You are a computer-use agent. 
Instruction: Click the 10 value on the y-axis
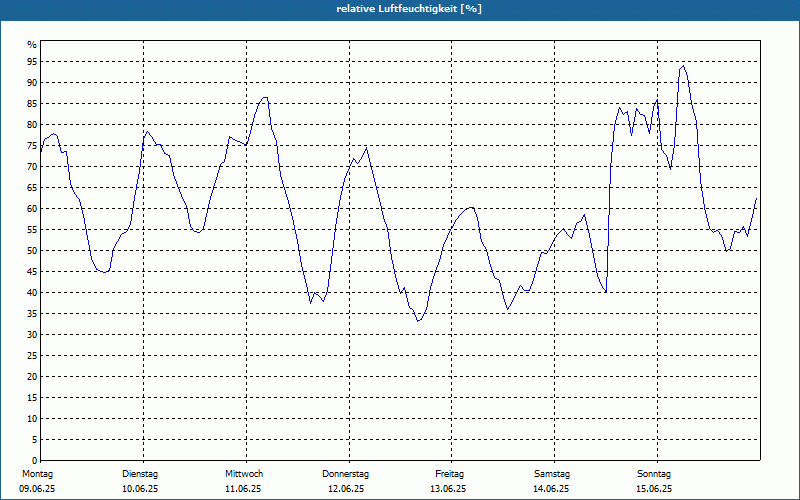tap(32, 418)
